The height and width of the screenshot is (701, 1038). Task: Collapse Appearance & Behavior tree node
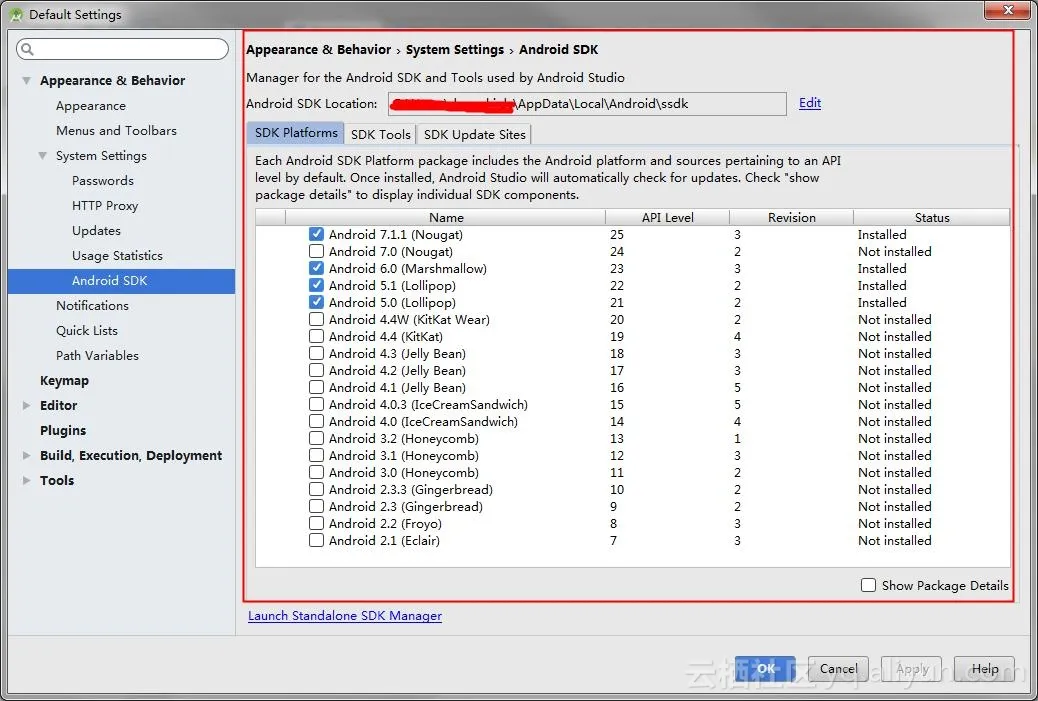(x=26, y=81)
